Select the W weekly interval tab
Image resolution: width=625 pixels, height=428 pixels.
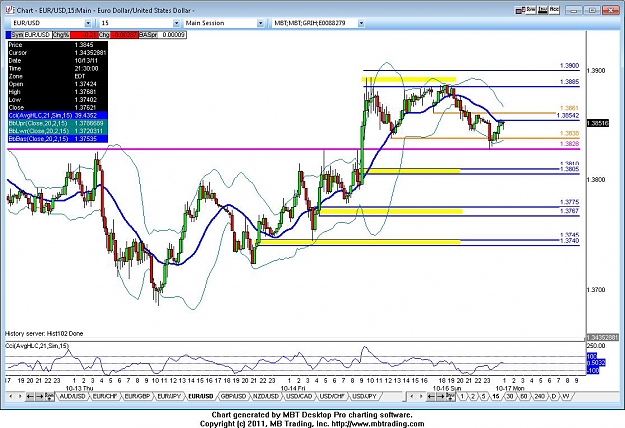click(x=565, y=397)
